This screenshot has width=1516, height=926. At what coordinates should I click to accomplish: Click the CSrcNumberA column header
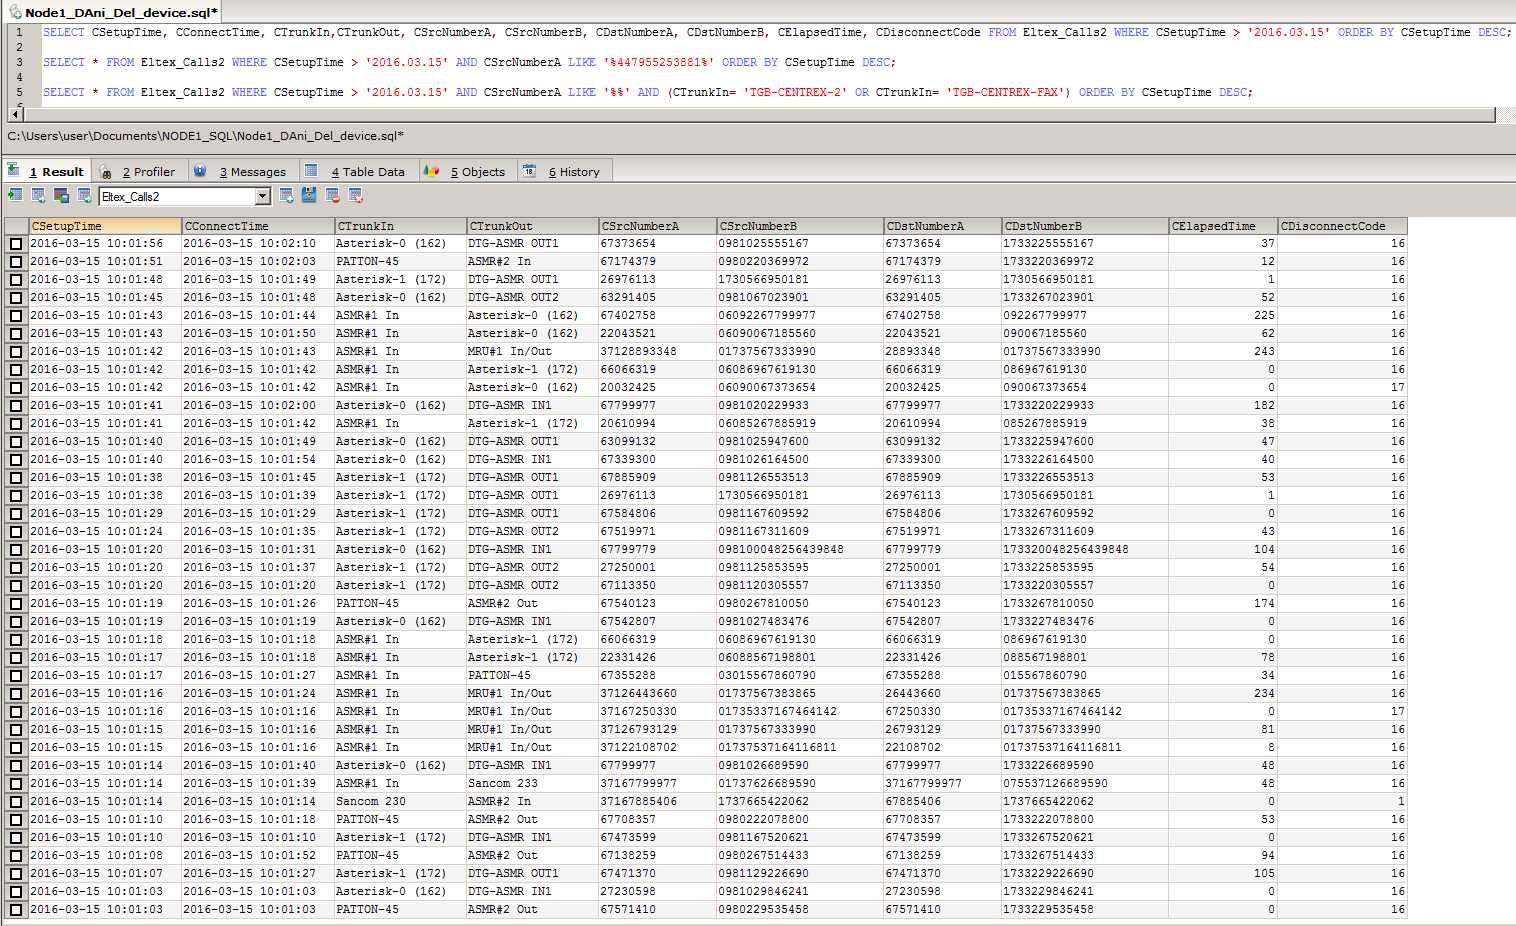[657, 226]
